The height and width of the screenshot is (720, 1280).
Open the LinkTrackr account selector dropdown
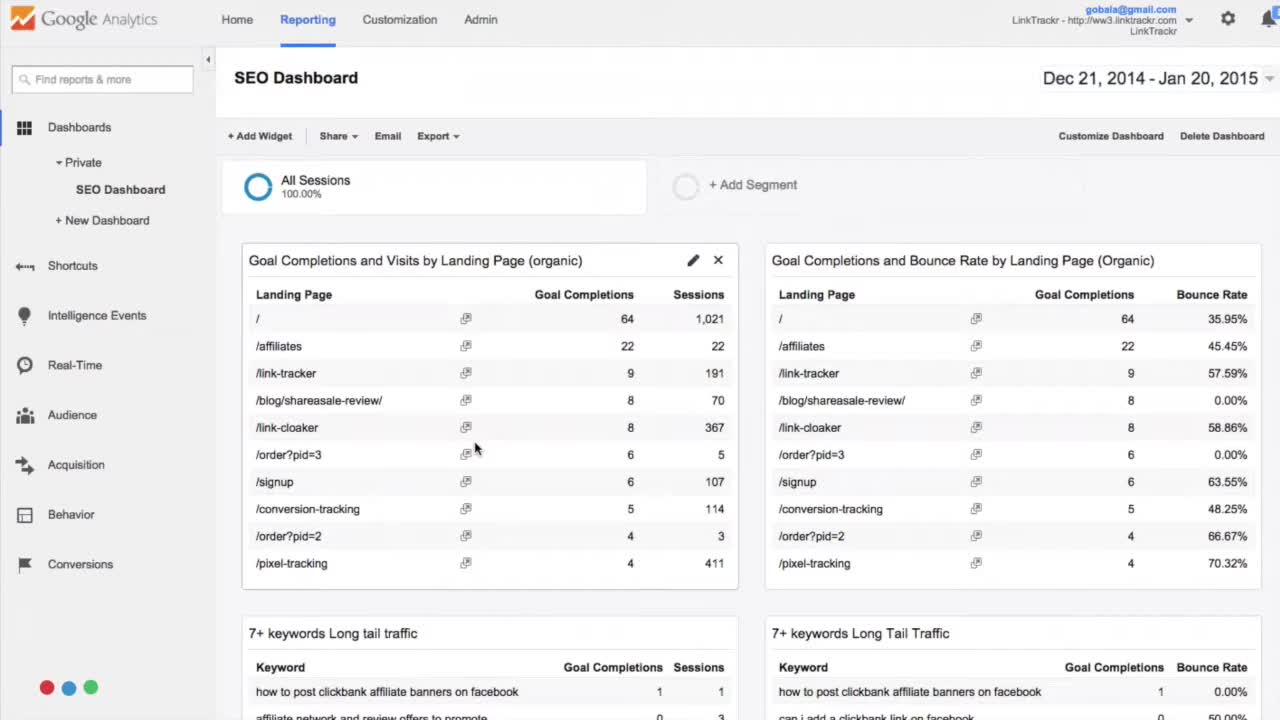pyautogui.click(x=1189, y=20)
